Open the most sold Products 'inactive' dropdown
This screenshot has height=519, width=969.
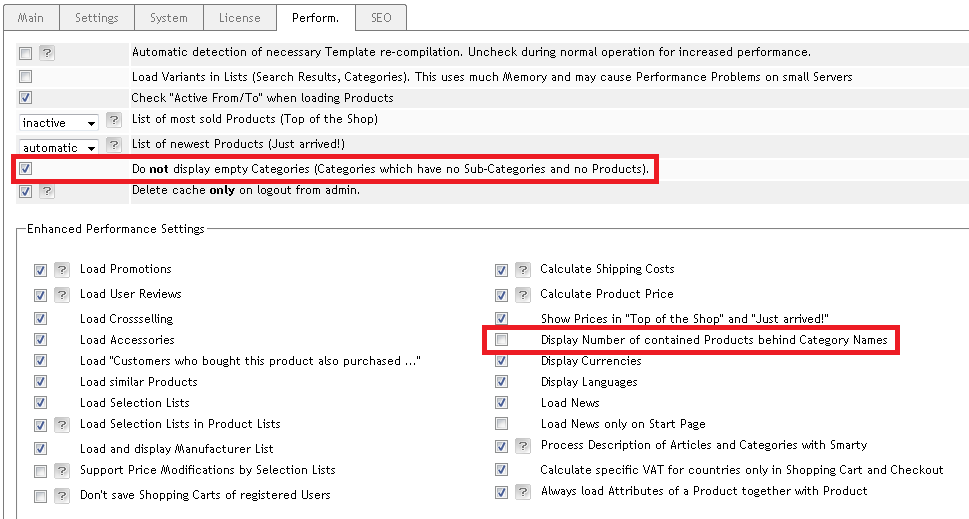click(x=59, y=122)
